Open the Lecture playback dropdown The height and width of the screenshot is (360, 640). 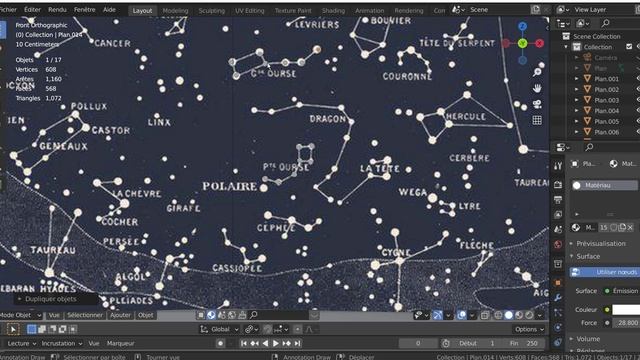pyautogui.click(x=22, y=343)
